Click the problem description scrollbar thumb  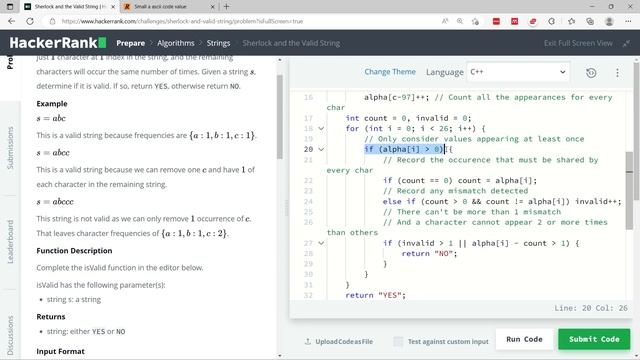[280, 118]
